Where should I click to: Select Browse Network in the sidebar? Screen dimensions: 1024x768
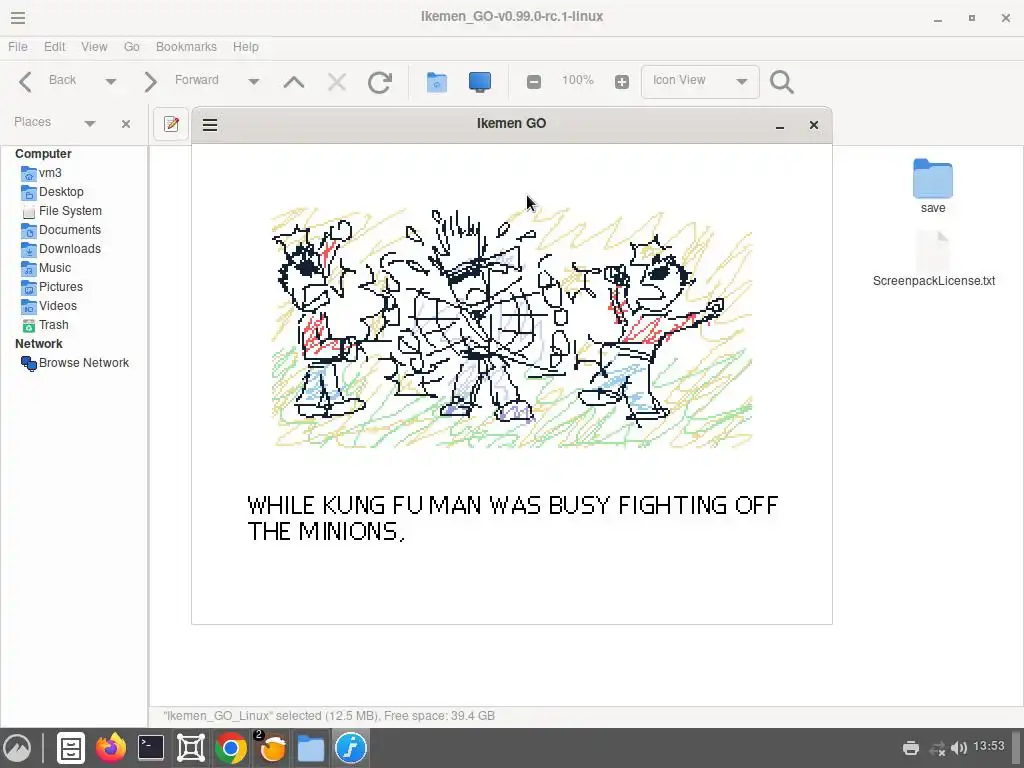(x=74, y=362)
